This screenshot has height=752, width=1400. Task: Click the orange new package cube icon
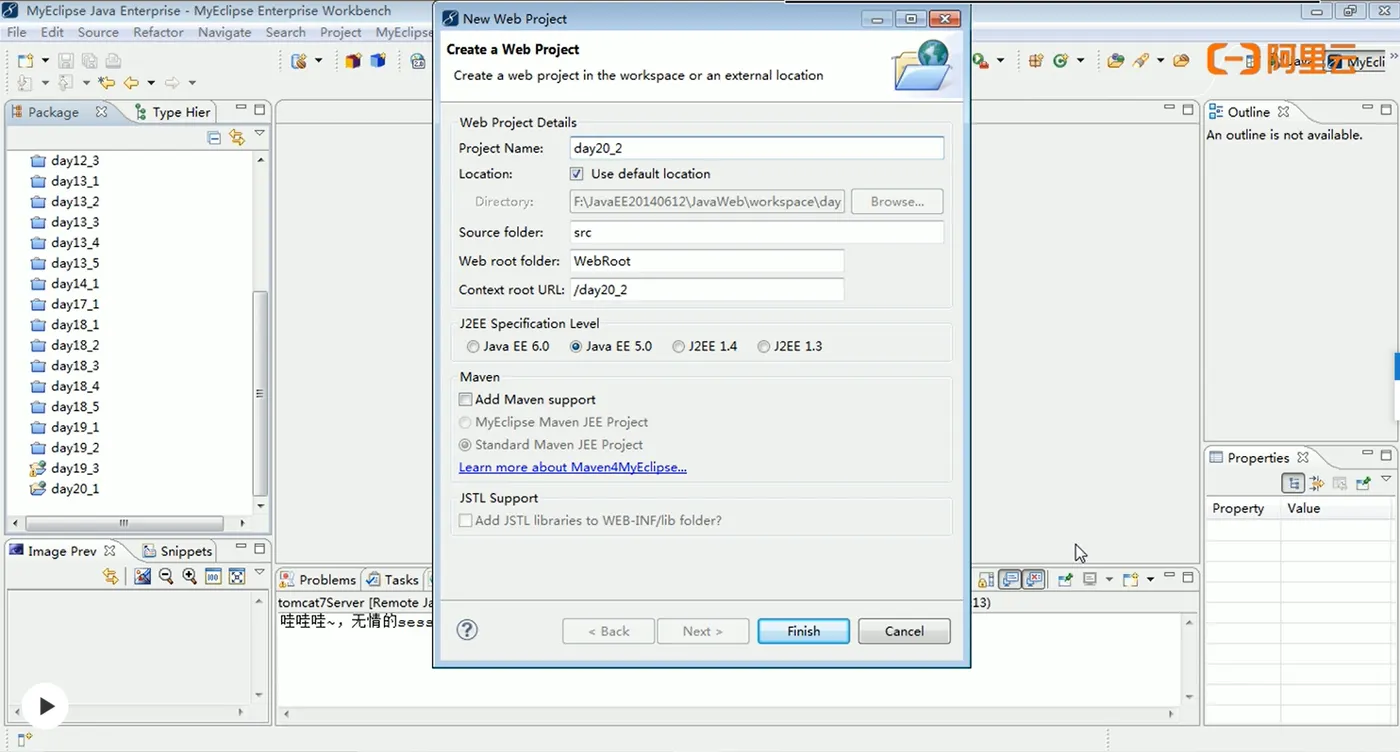click(x=353, y=61)
